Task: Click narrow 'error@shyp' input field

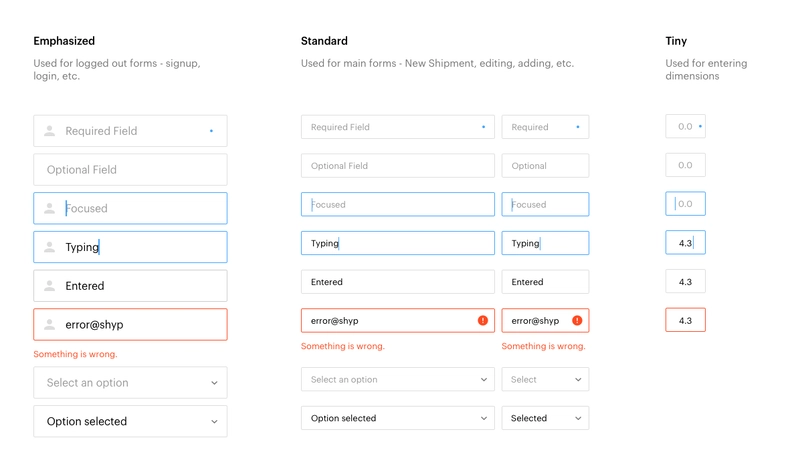Action: click(x=545, y=320)
